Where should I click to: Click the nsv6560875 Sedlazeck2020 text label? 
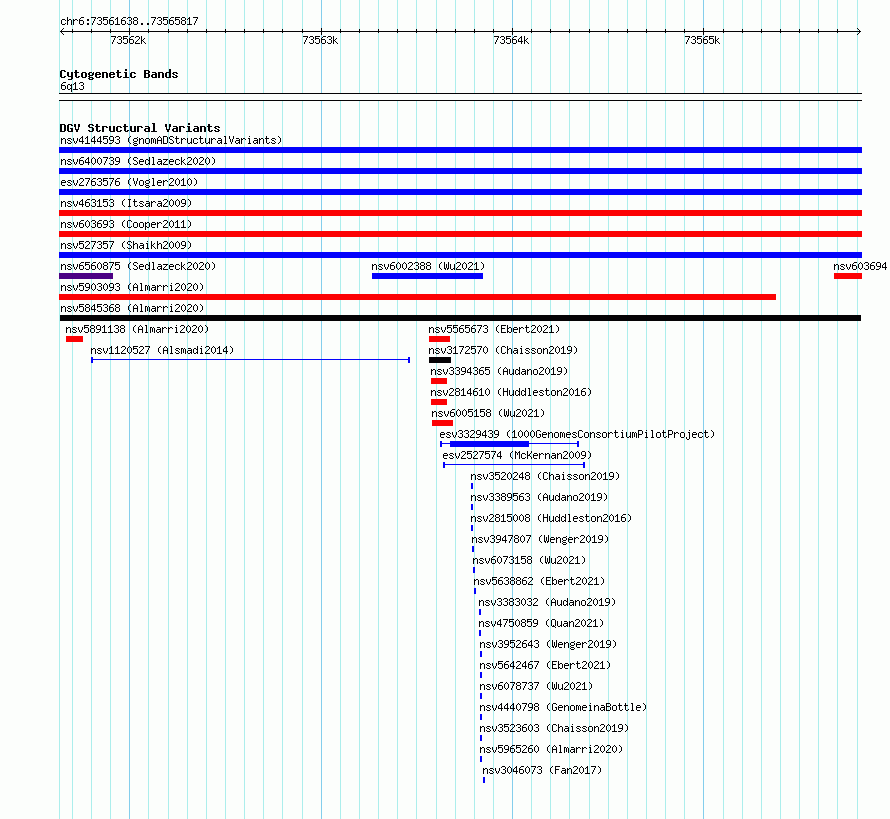(x=138, y=266)
